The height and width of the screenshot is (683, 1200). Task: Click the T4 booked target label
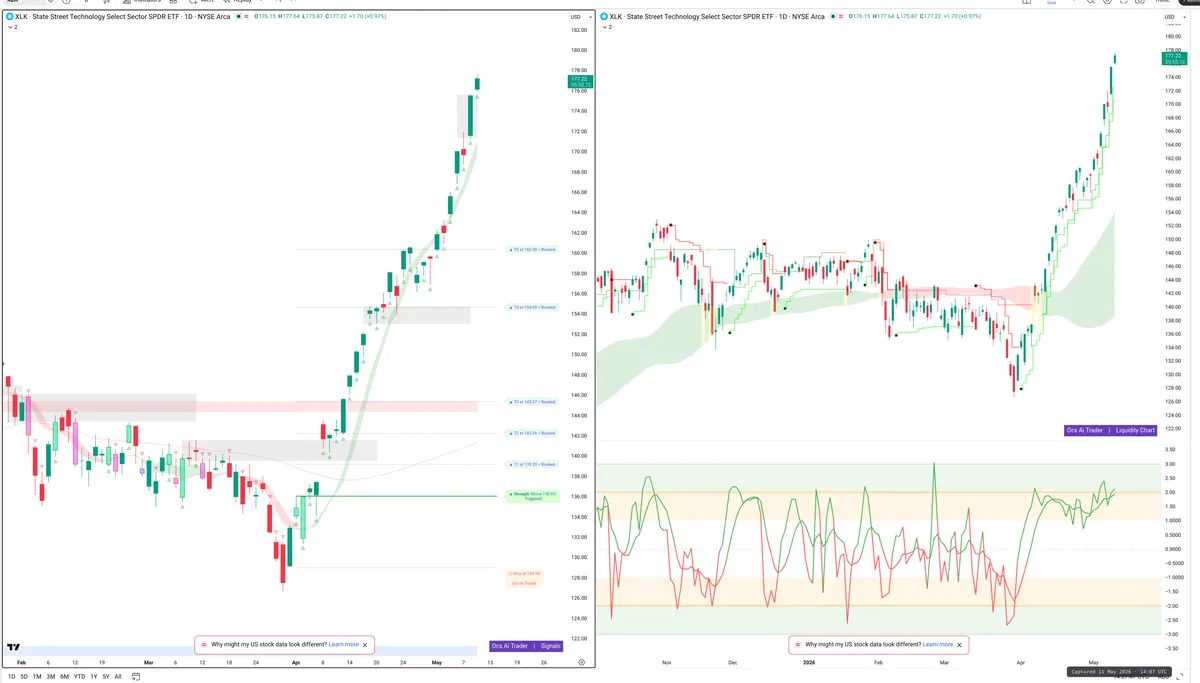click(x=532, y=307)
